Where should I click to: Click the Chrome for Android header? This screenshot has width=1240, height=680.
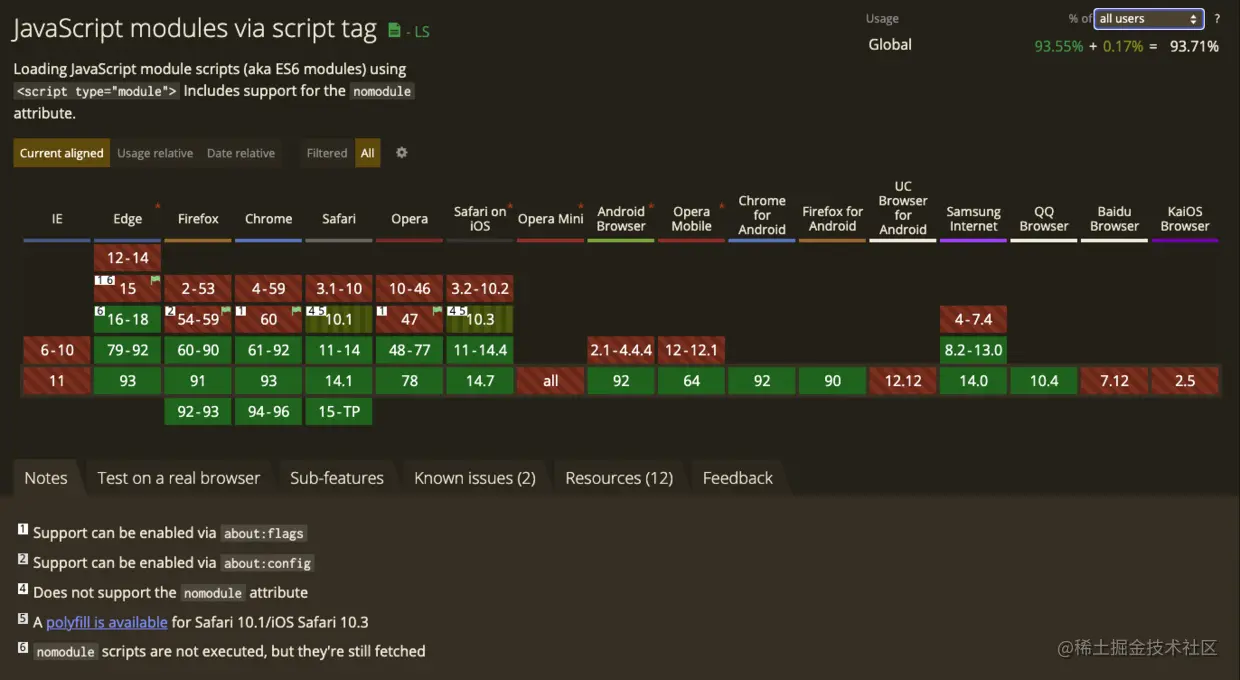coord(762,215)
